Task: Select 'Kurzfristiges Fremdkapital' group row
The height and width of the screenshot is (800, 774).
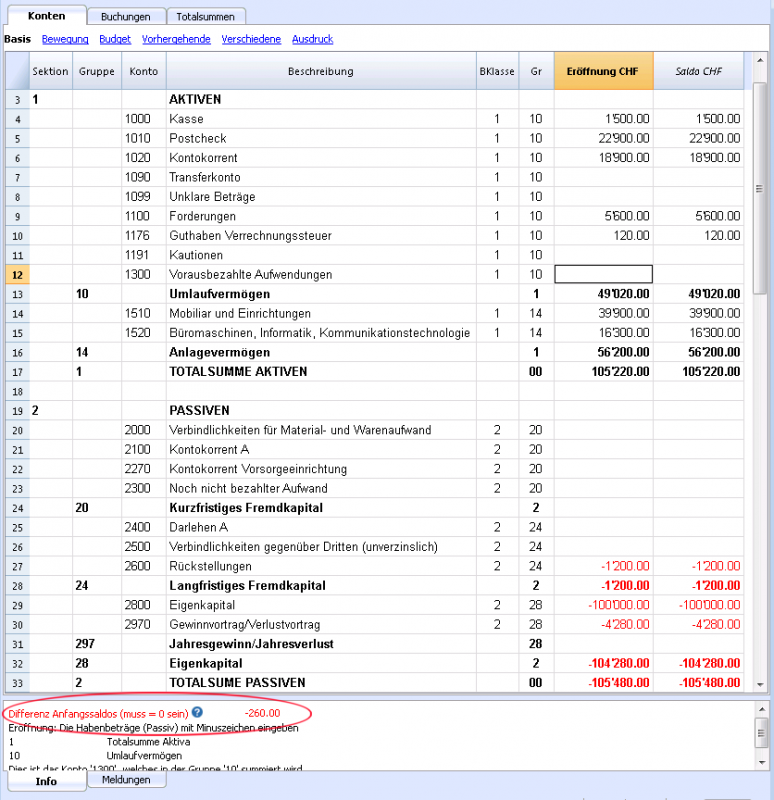Action: (321, 508)
